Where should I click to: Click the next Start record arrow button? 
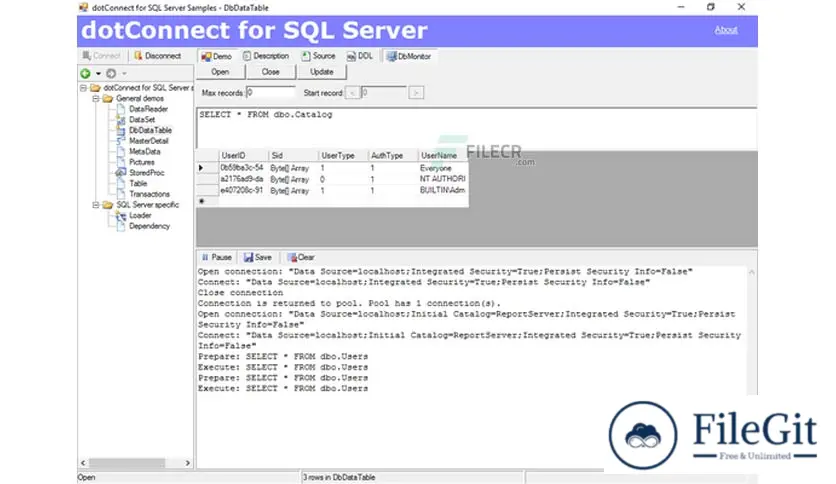(416, 93)
